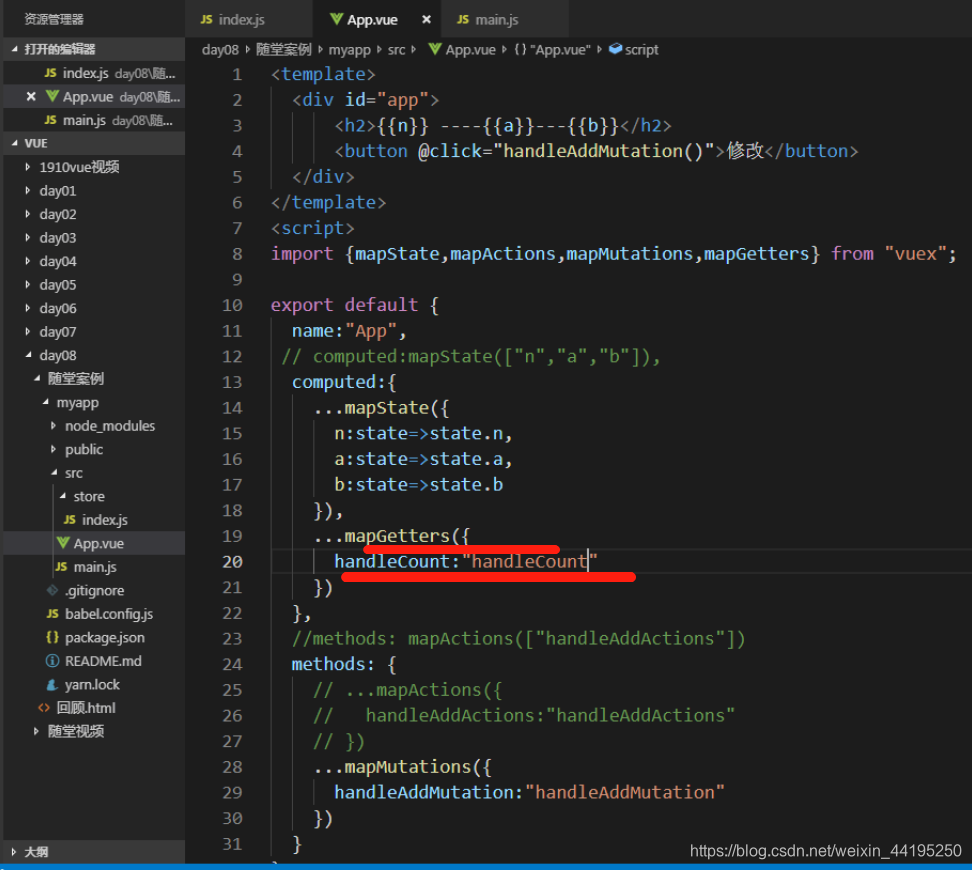Expand the public folder

pyautogui.click(x=53, y=450)
